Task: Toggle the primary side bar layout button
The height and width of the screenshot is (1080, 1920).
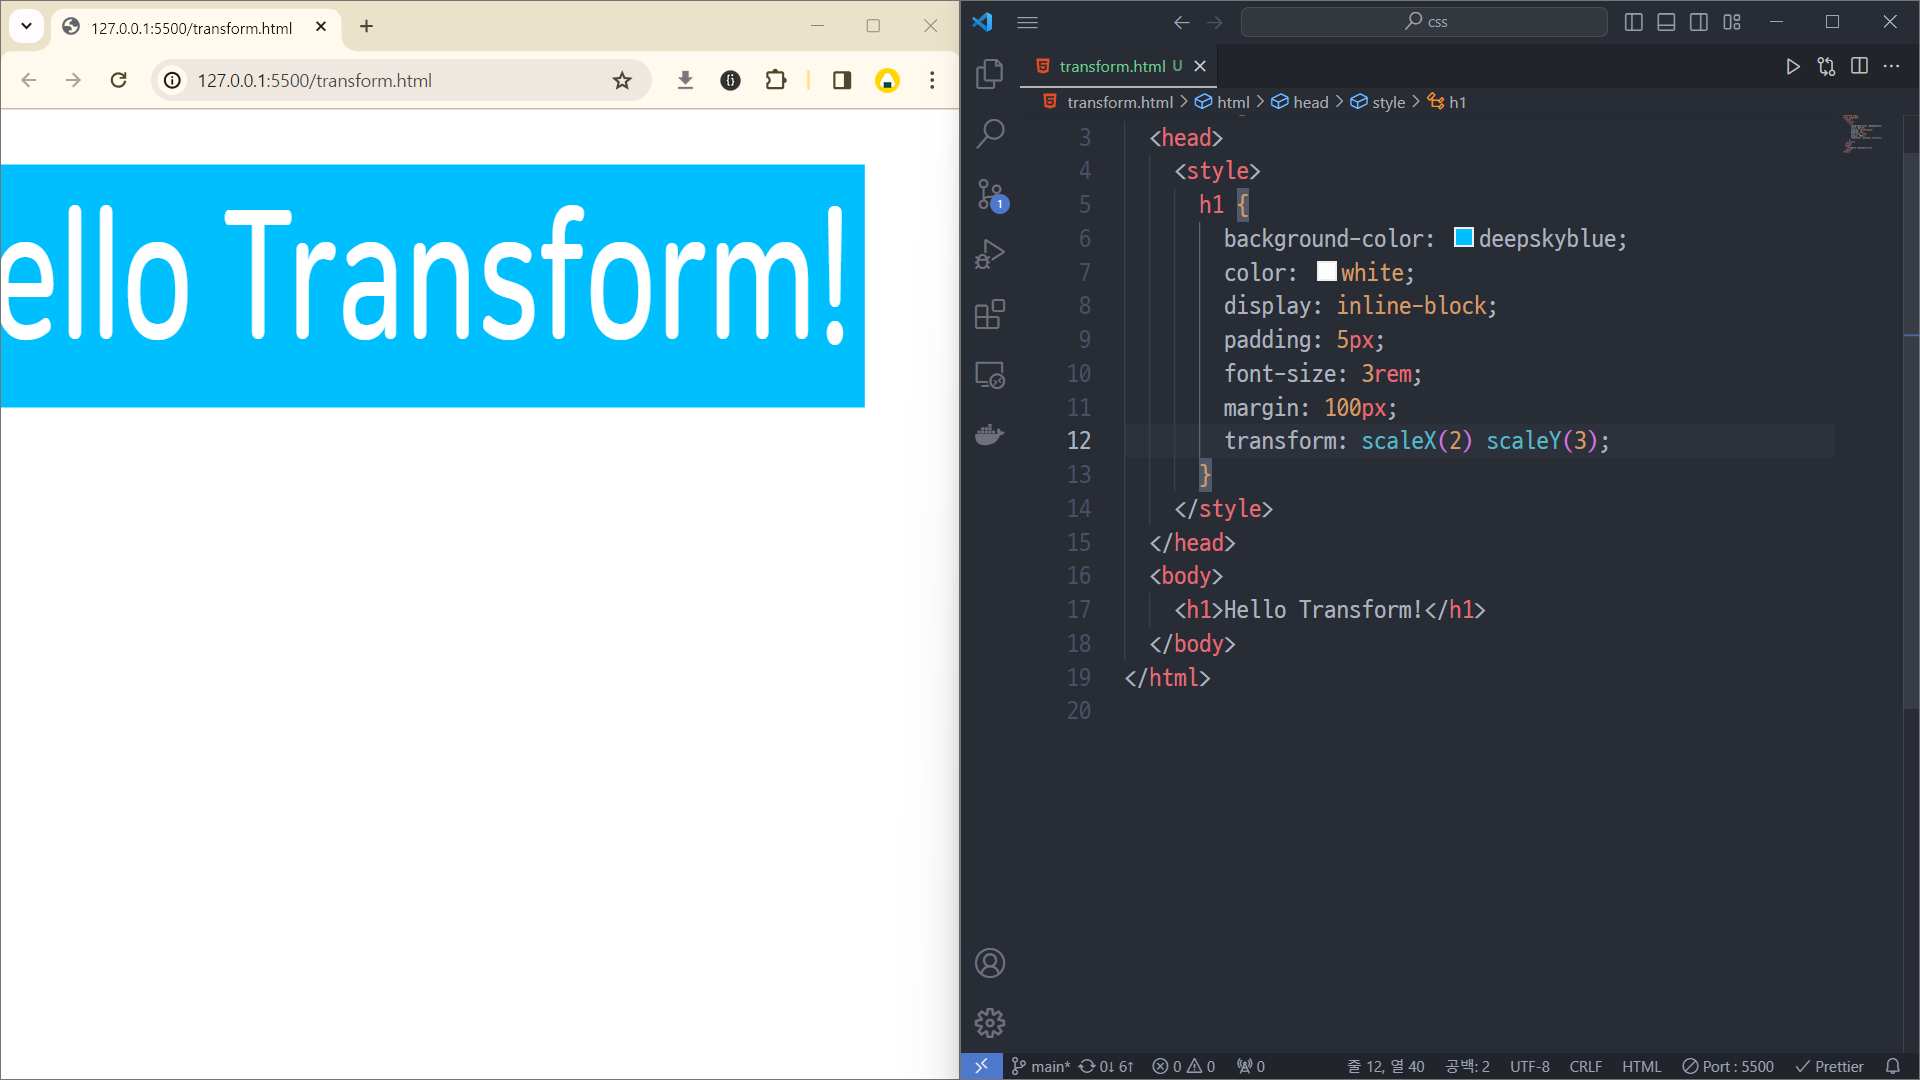Action: coord(1634,22)
